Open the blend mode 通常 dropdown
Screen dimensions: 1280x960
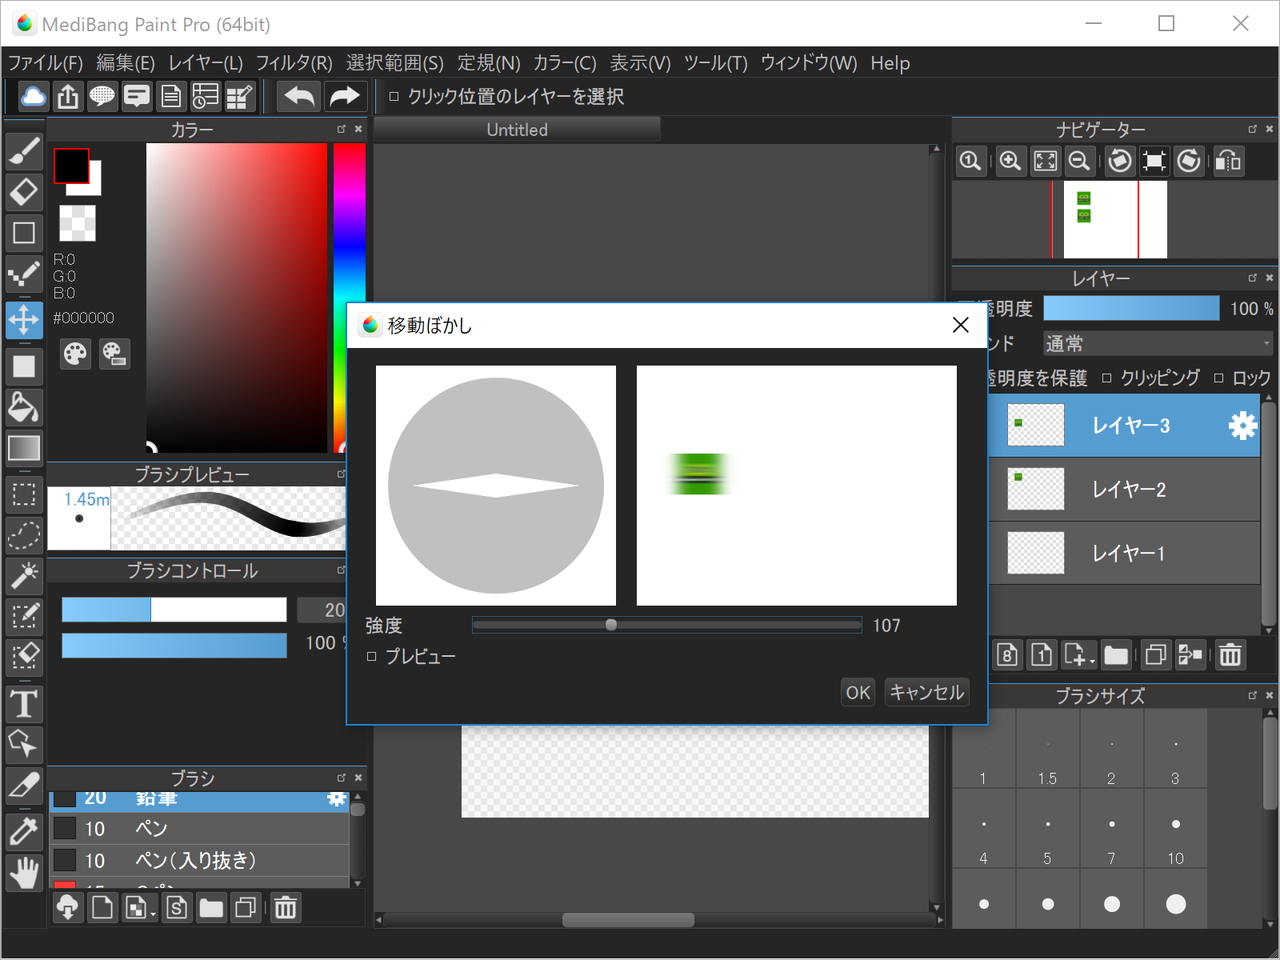pyautogui.click(x=1157, y=344)
